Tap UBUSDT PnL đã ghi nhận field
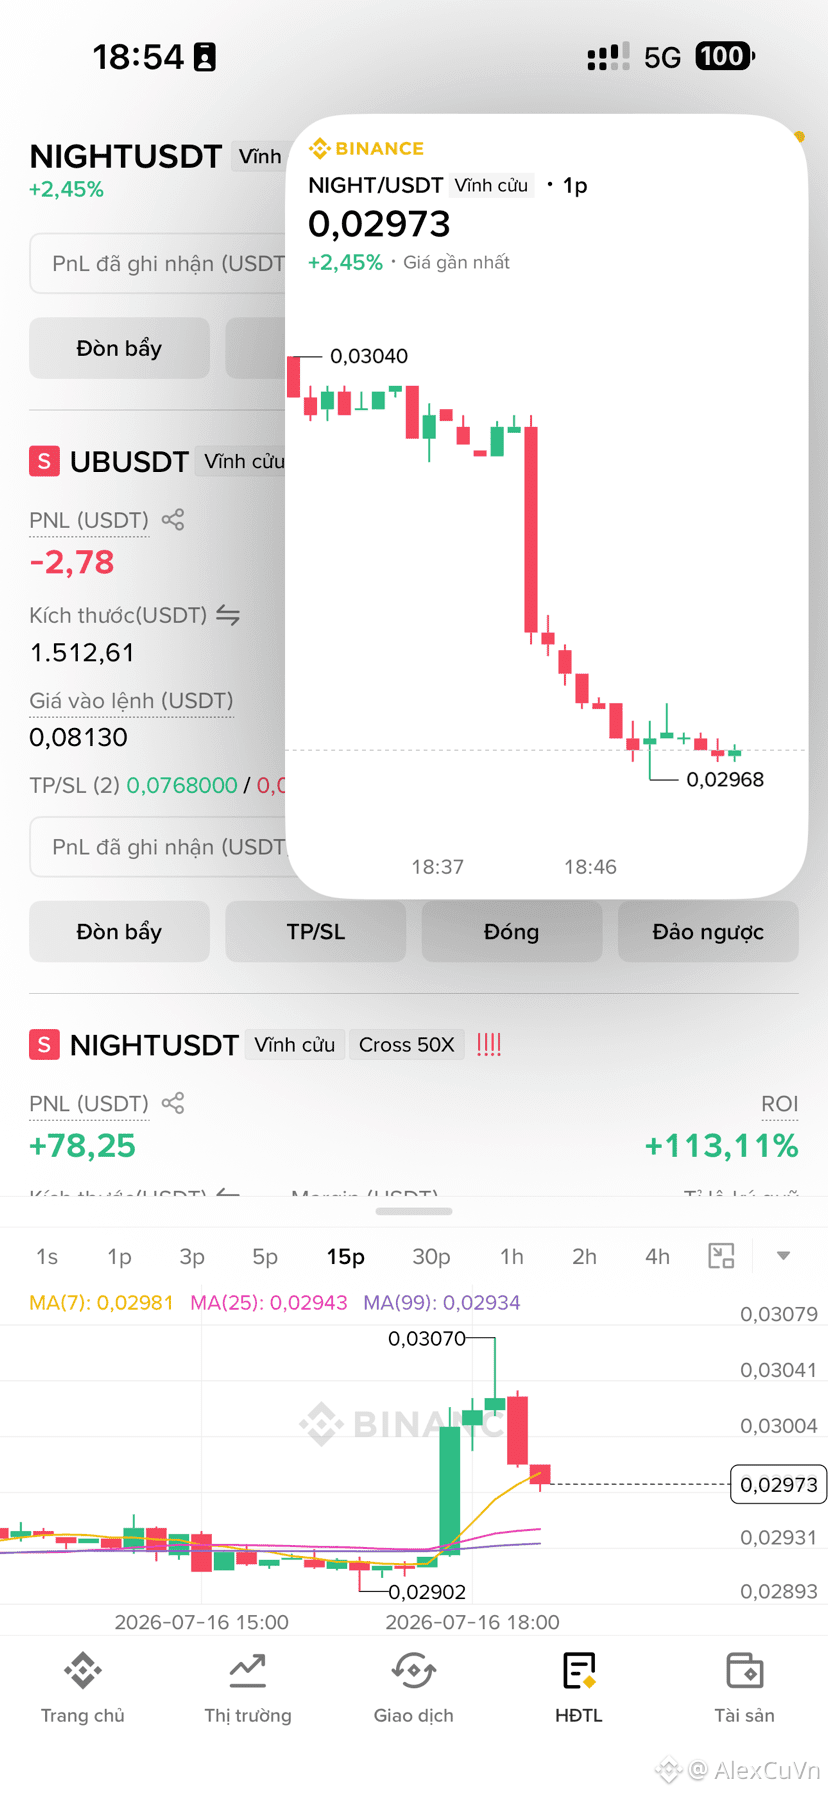Image resolution: width=828 pixels, height=1795 pixels. pos(160,847)
